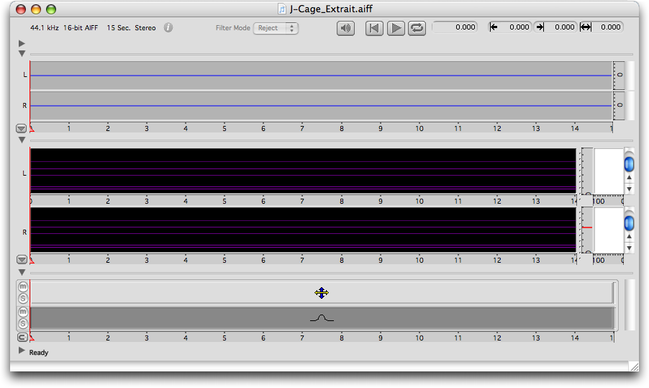Click the selection end arrow icon
The image size is (649, 388).
click(x=540, y=27)
